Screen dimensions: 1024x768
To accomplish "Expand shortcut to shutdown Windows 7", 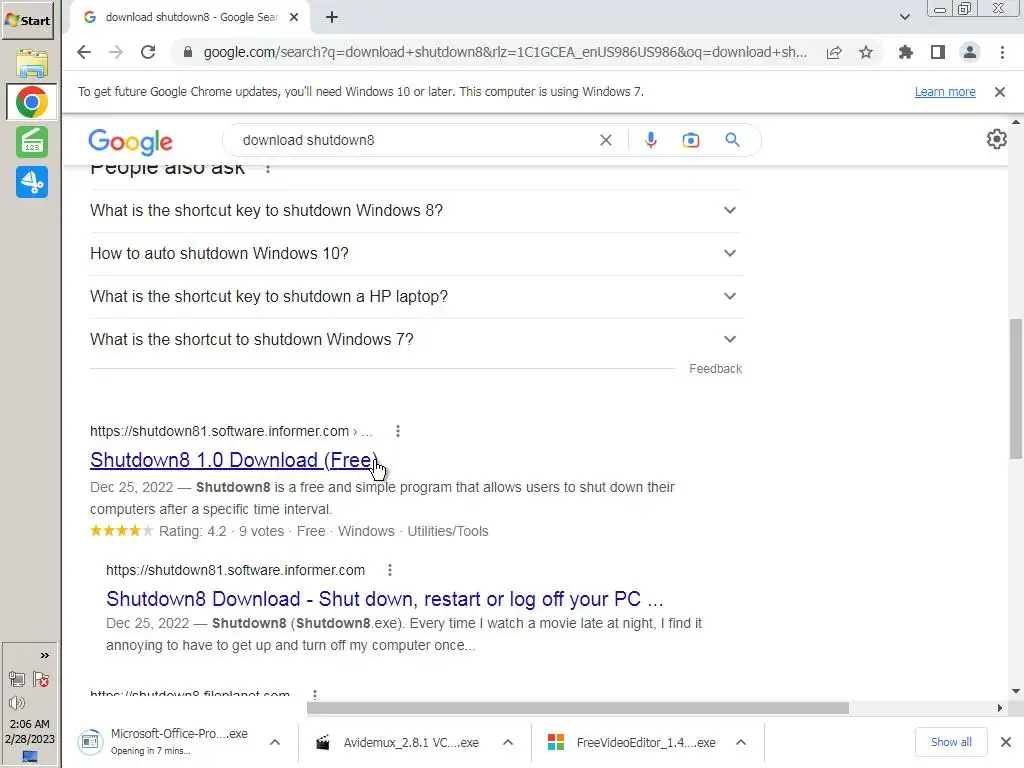I will pos(415,340).
